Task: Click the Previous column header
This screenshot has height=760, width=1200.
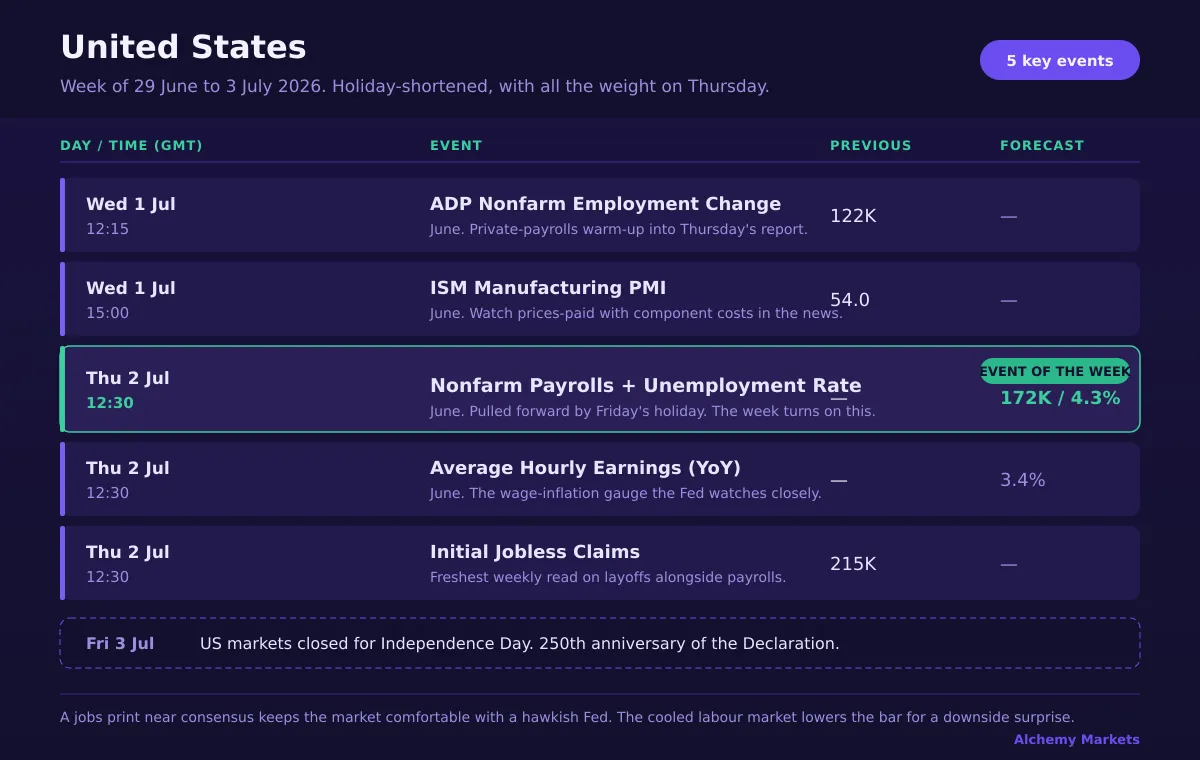Action: click(x=870, y=145)
